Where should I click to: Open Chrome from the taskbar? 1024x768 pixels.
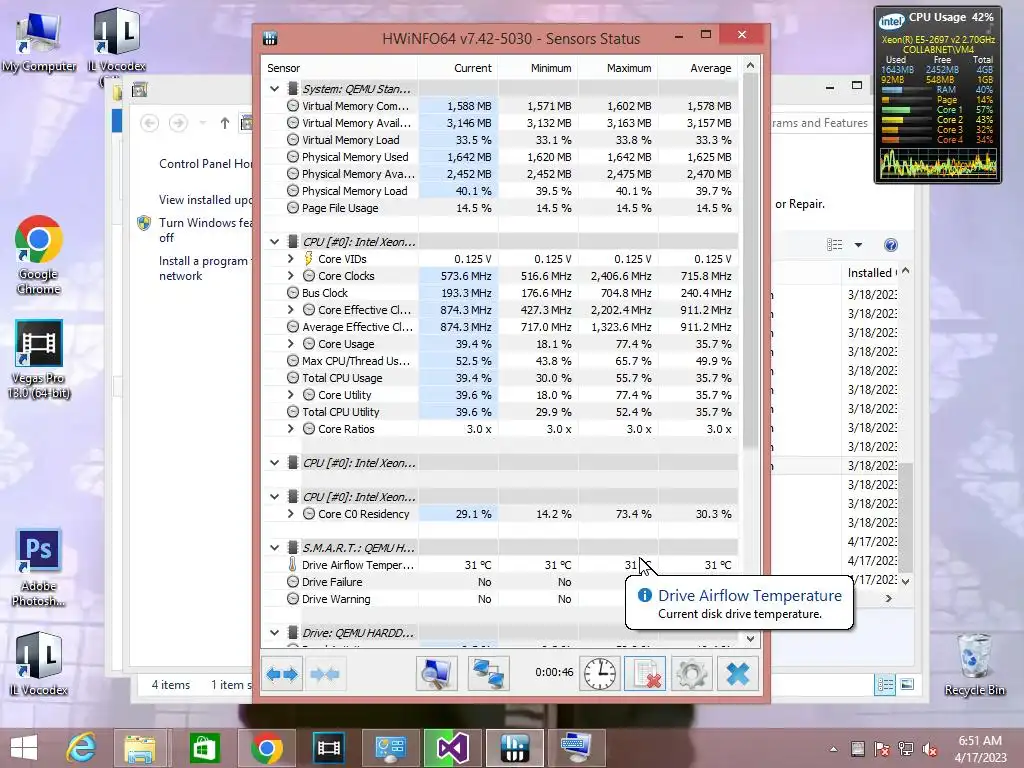pos(266,748)
